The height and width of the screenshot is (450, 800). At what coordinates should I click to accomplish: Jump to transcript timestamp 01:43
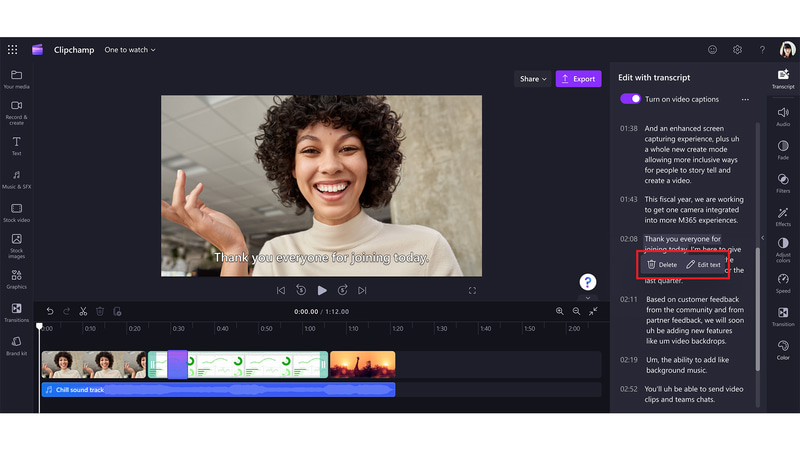click(x=629, y=199)
